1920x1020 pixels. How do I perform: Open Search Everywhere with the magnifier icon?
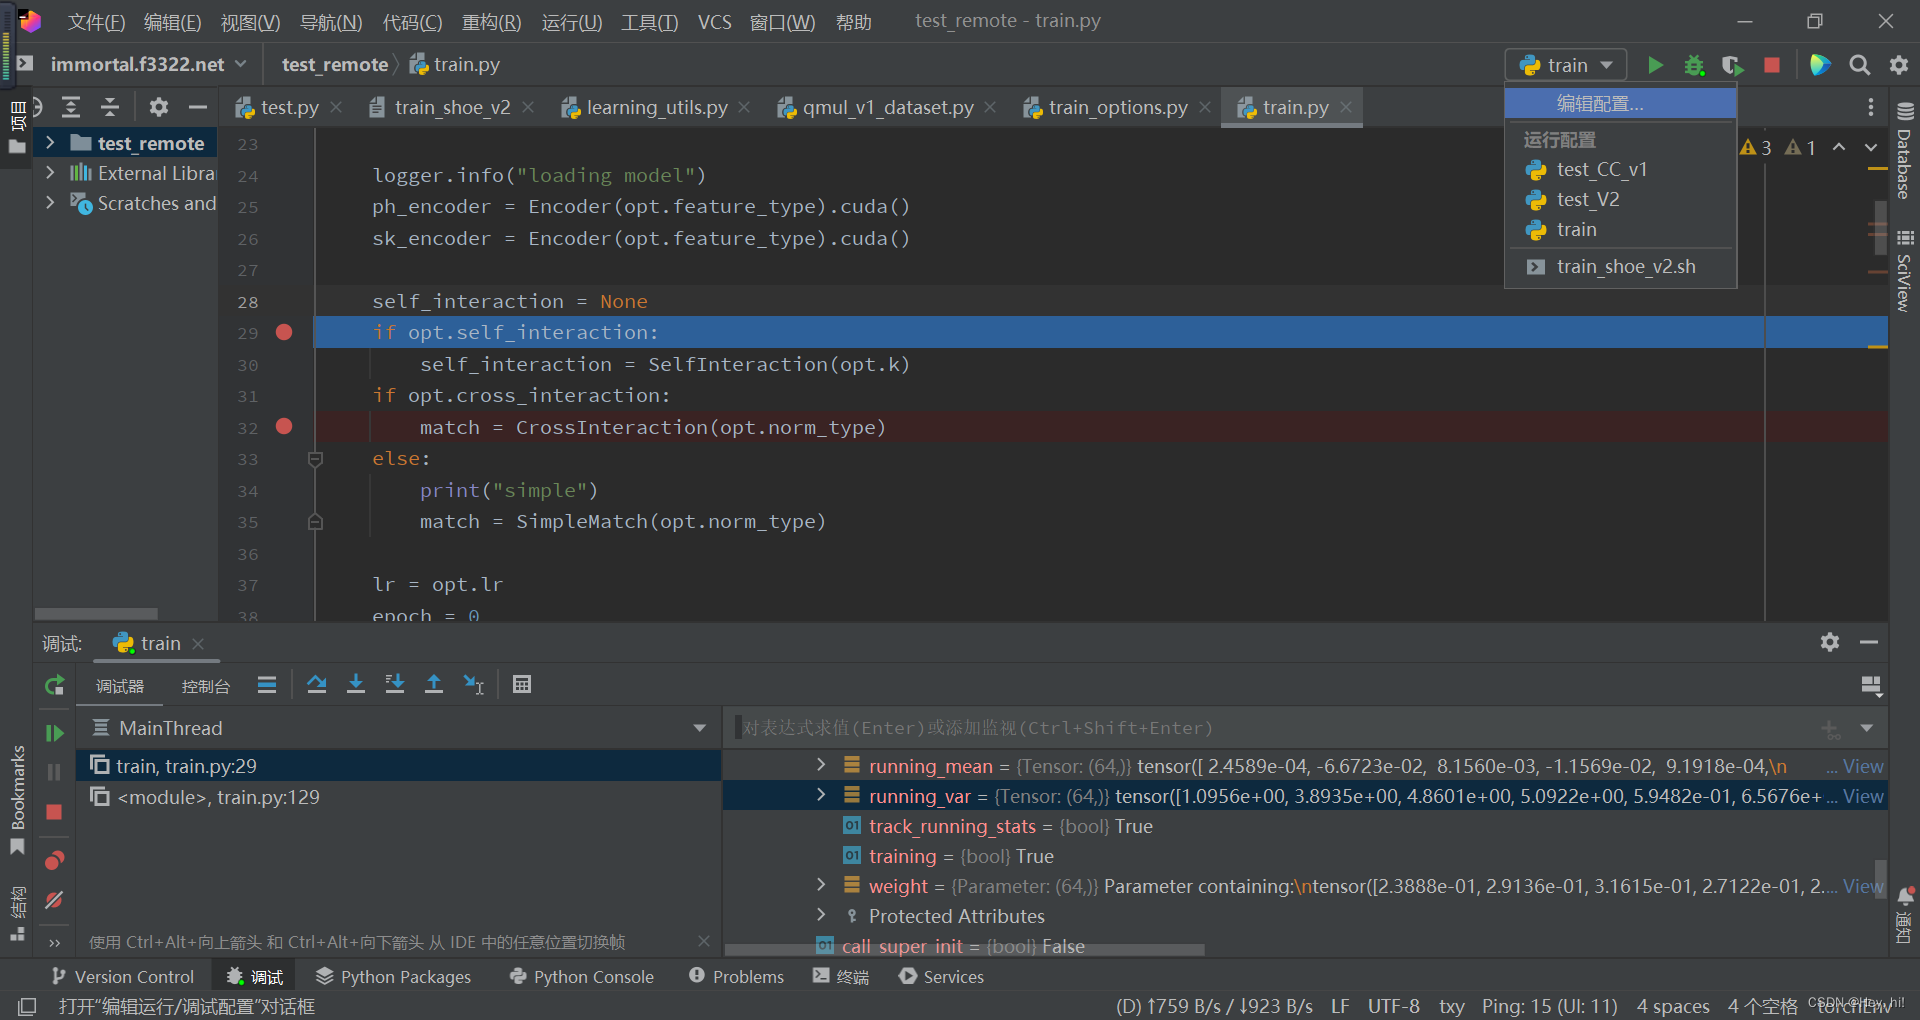(1860, 65)
